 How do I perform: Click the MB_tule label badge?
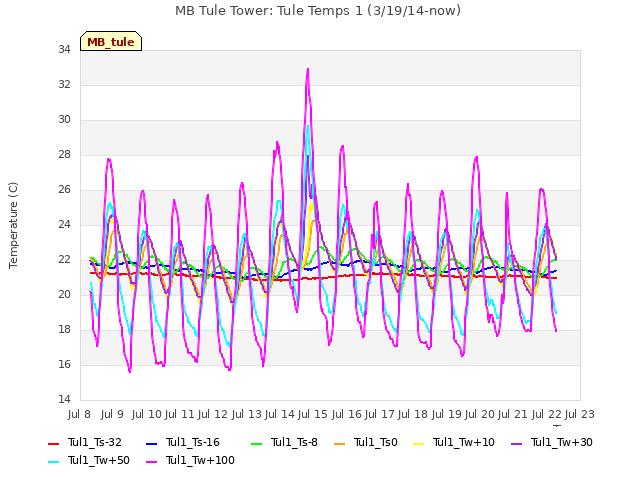[x=111, y=41]
